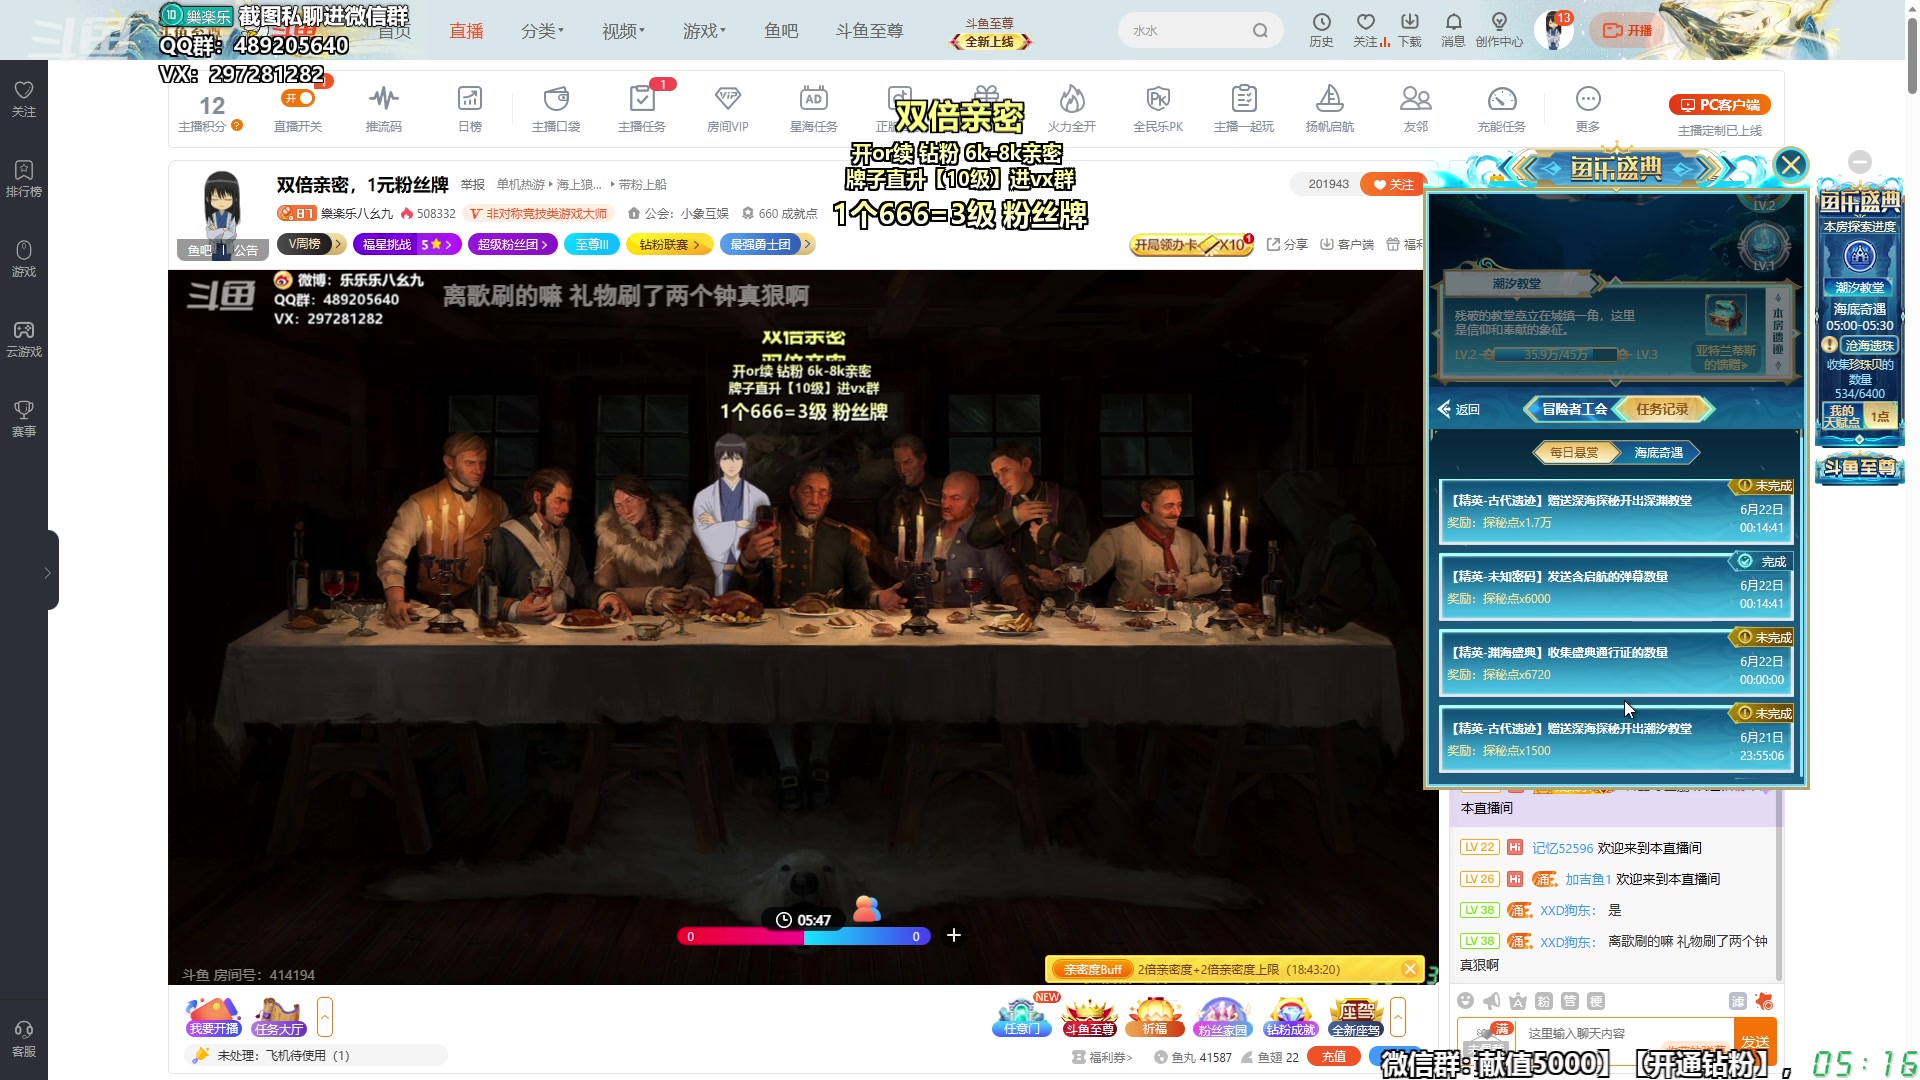Open the 友邻 neighbors icon
The height and width of the screenshot is (1080, 1920).
click(x=1416, y=108)
